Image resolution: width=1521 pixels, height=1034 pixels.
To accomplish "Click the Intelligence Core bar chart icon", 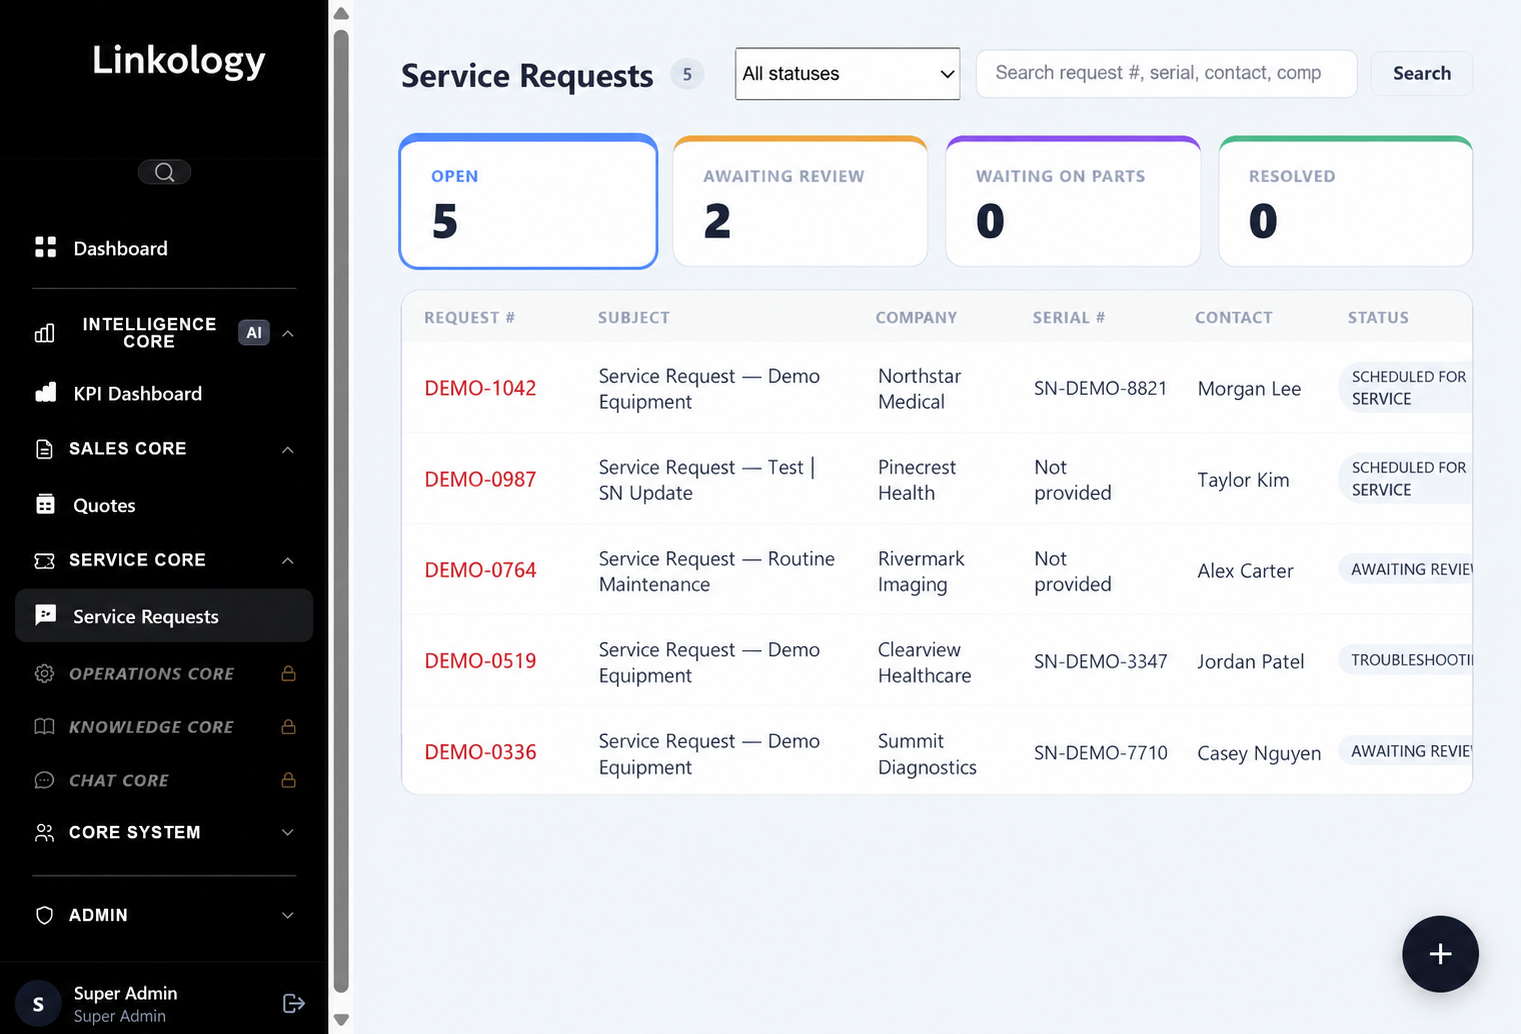I will point(45,333).
